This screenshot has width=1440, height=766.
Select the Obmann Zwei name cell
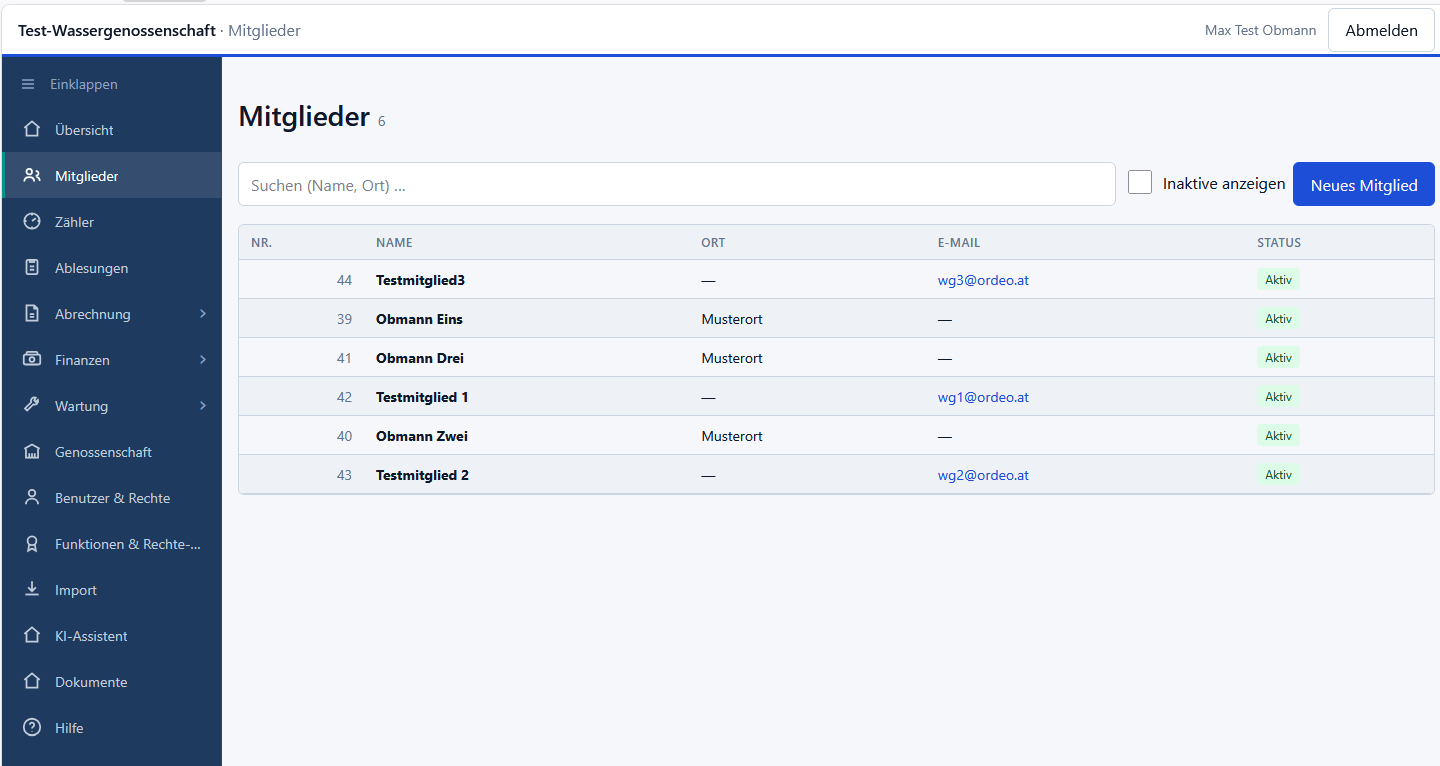(422, 436)
